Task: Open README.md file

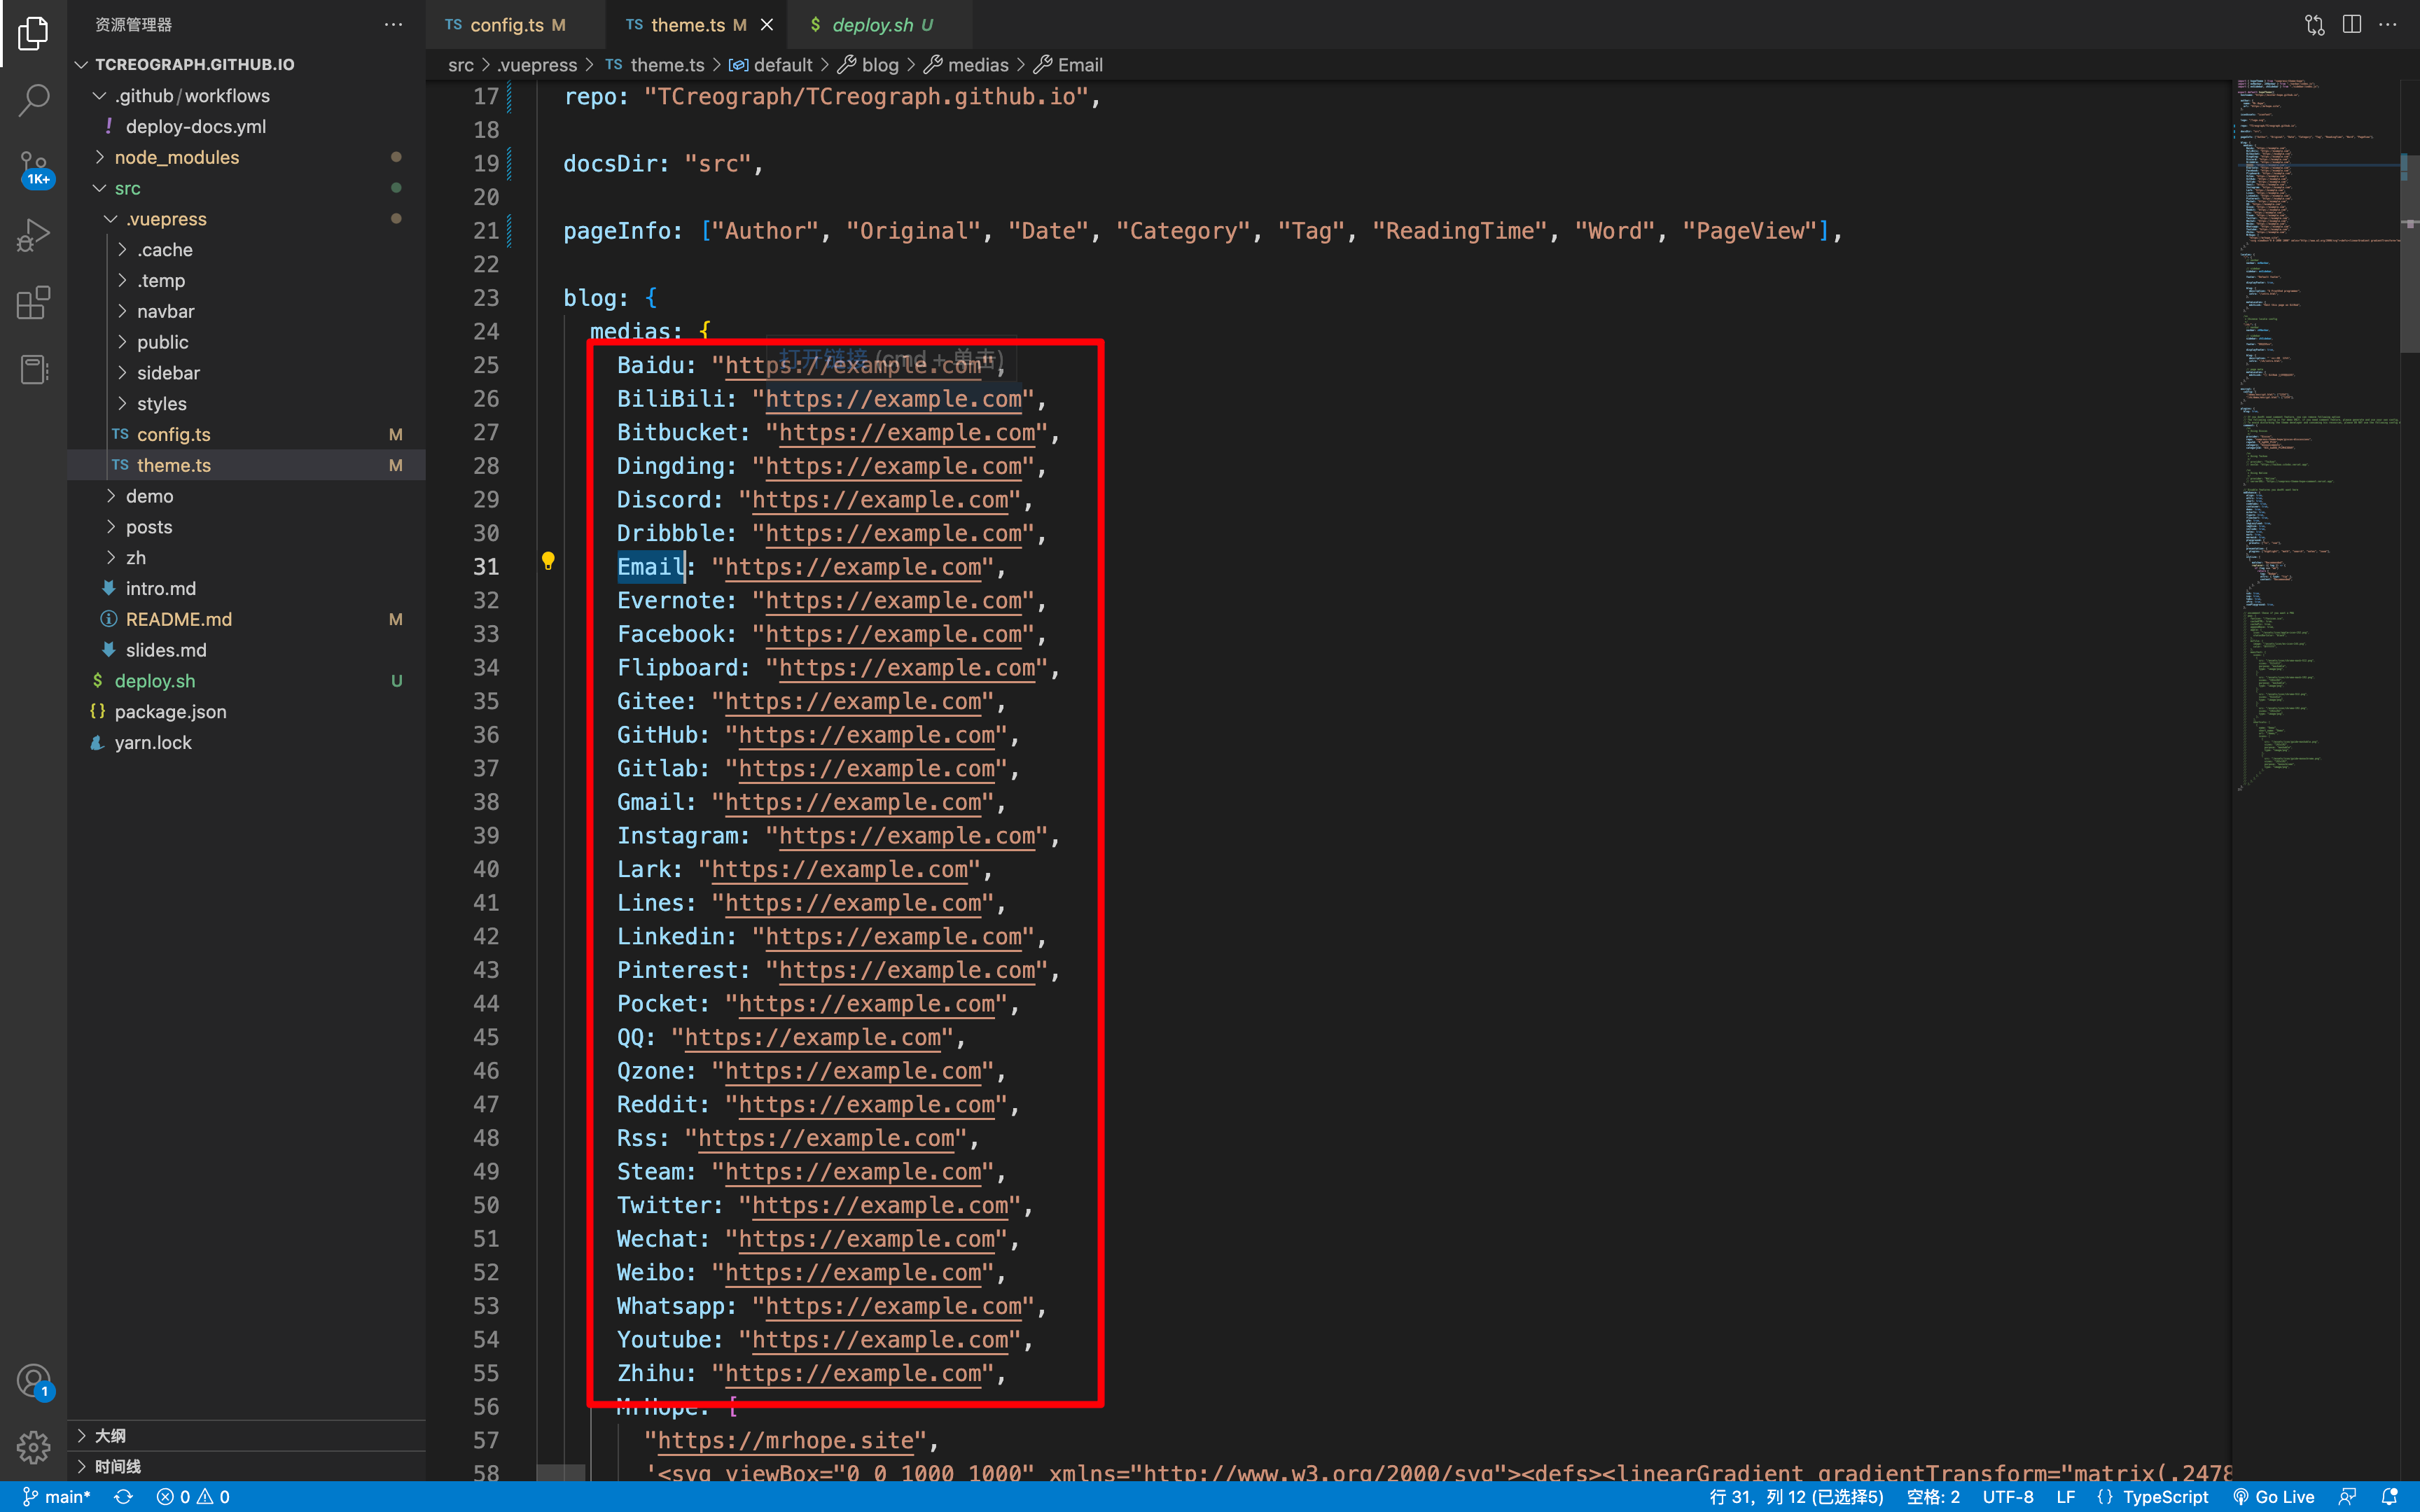Action: point(247,619)
